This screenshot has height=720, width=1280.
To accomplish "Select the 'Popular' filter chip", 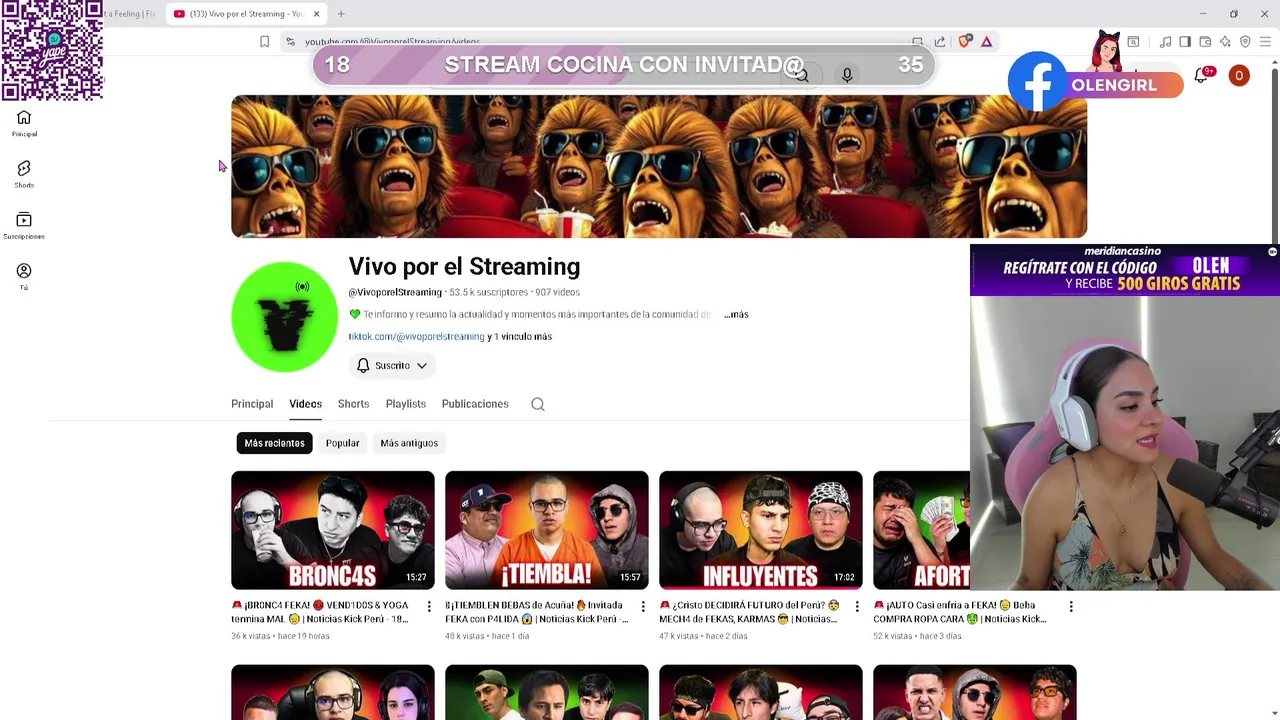I will tap(342, 443).
